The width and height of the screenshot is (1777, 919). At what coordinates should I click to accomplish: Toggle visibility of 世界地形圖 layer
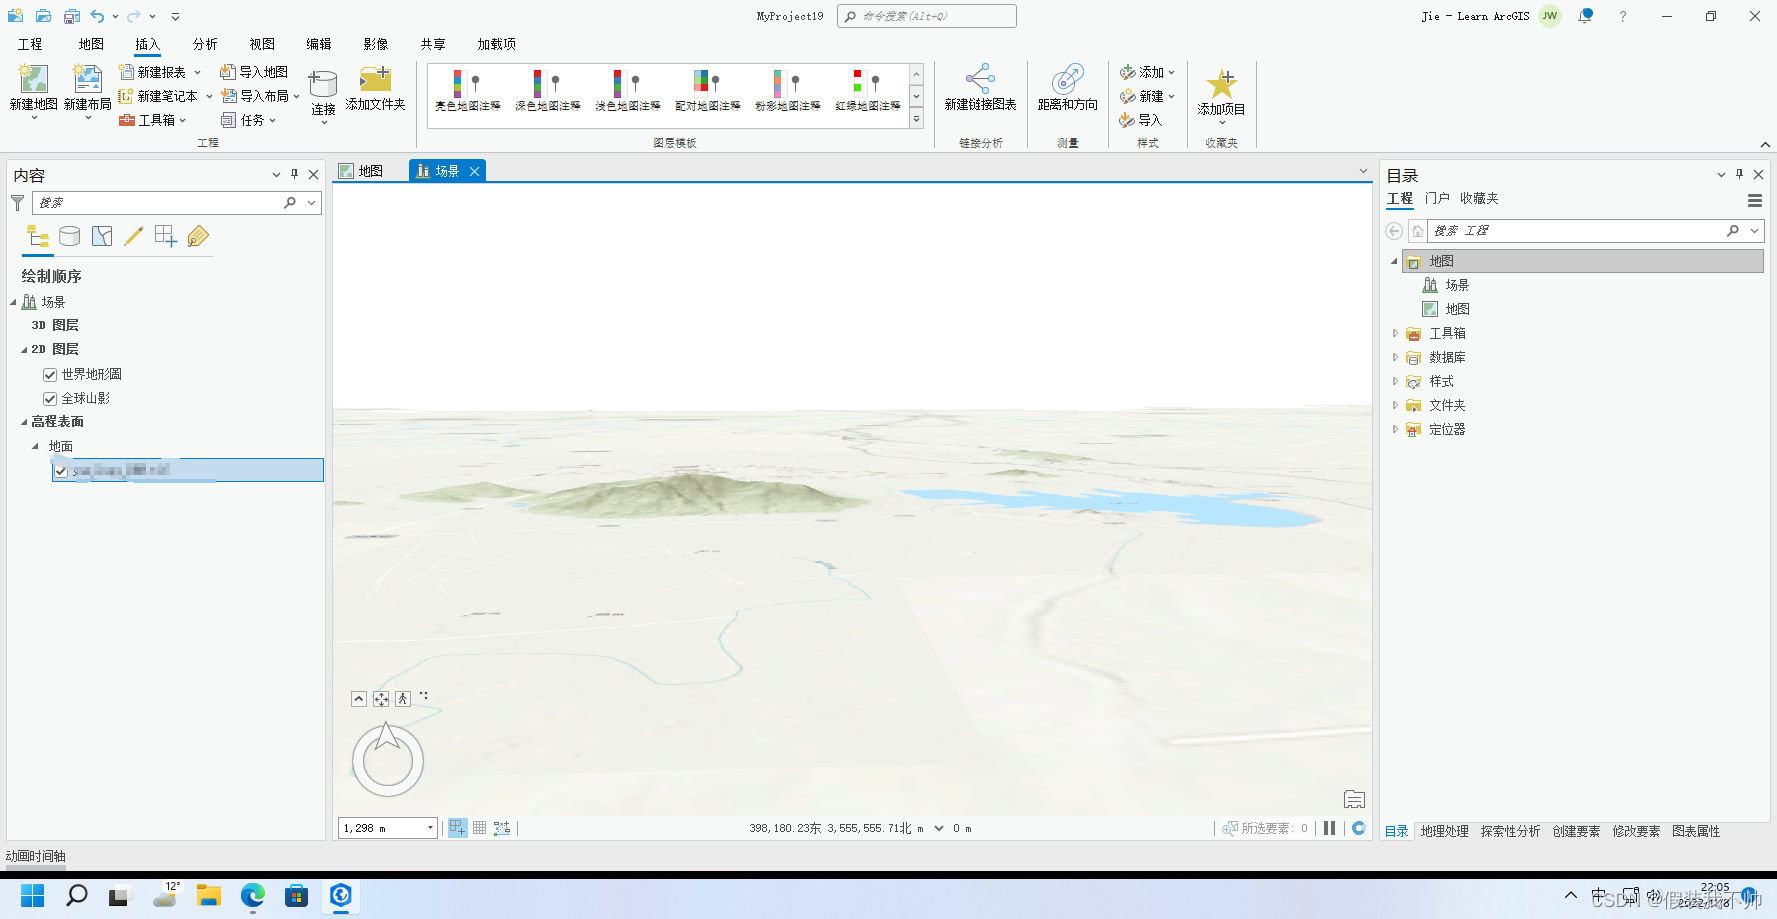(49, 374)
